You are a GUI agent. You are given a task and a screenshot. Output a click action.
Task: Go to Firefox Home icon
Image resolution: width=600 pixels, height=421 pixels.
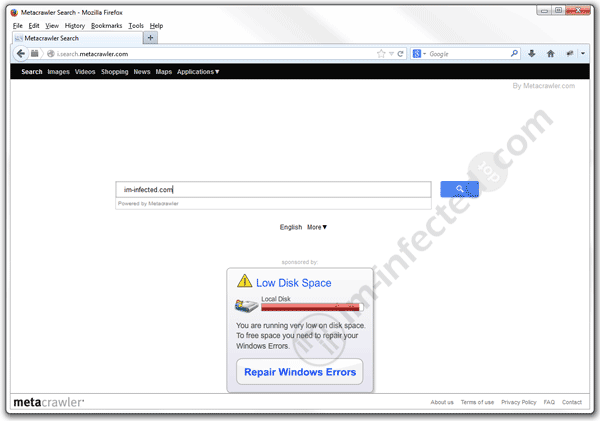pos(551,53)
